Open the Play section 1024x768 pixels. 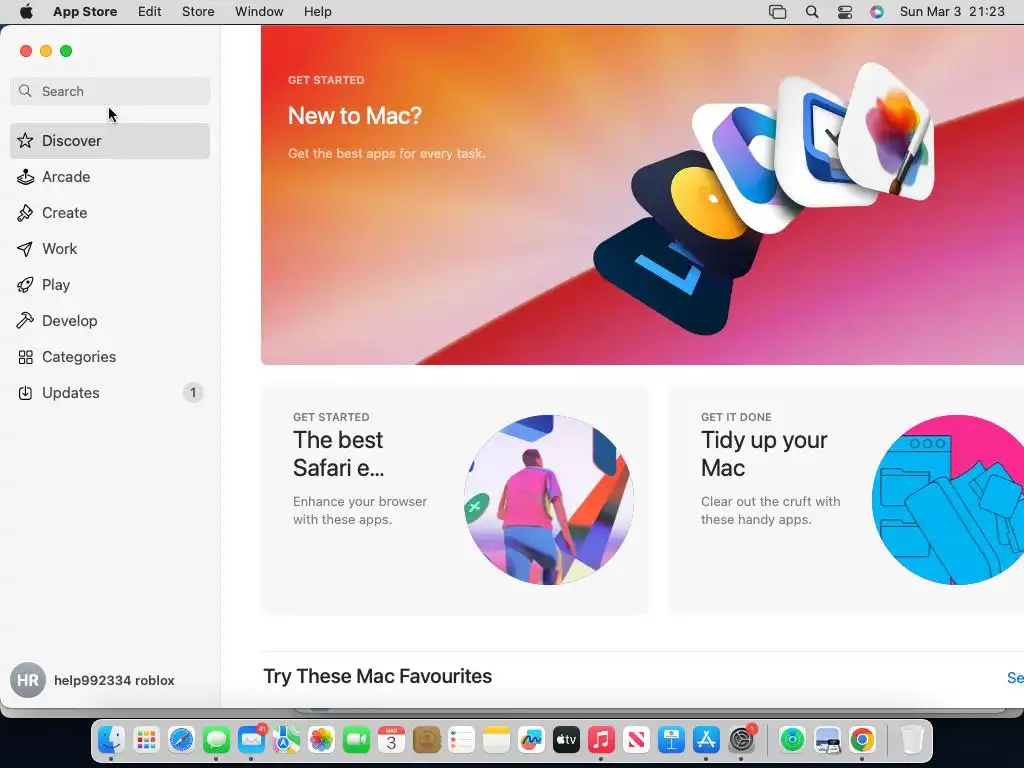click(110, 285)
